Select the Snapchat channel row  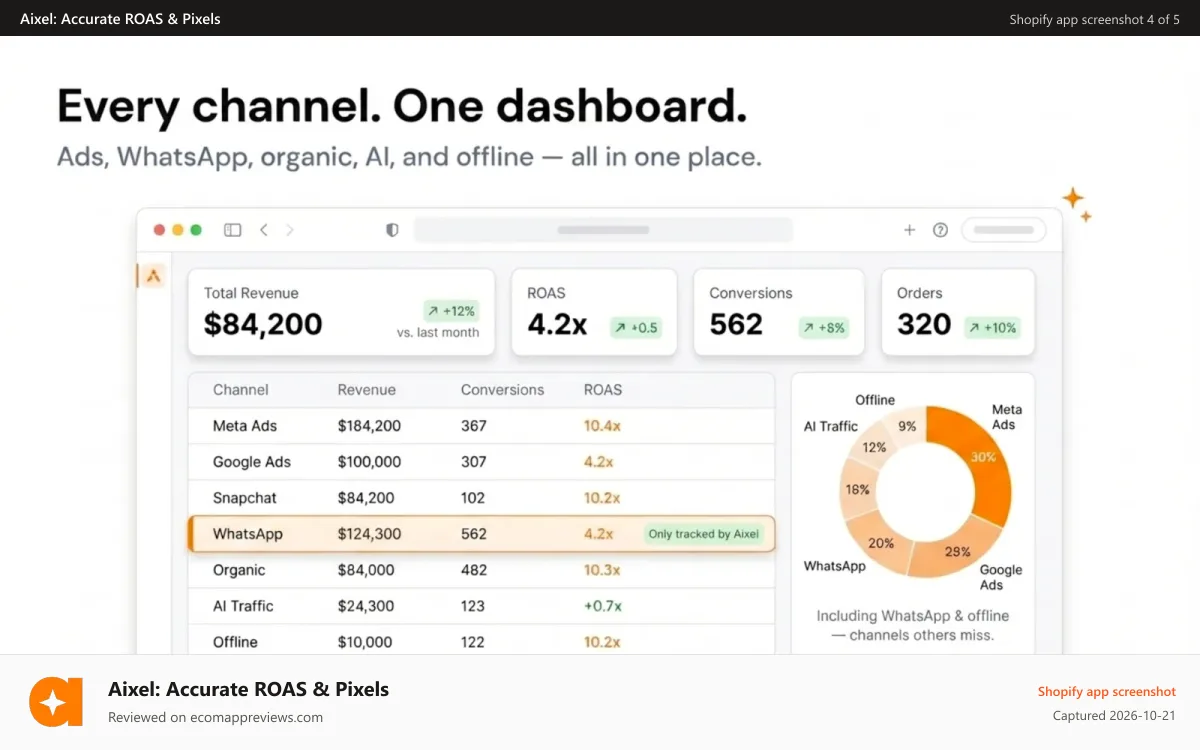[481, 498]
